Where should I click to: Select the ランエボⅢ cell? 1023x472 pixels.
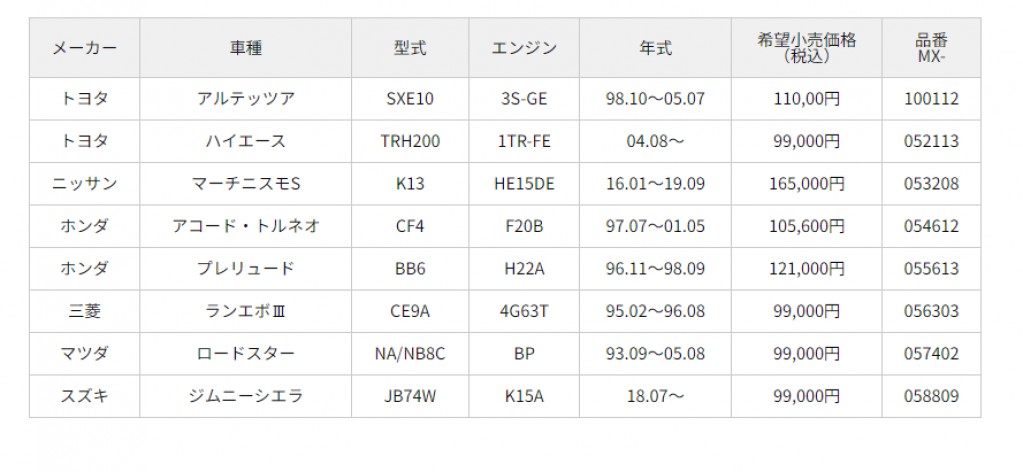(x=245, y=311)
